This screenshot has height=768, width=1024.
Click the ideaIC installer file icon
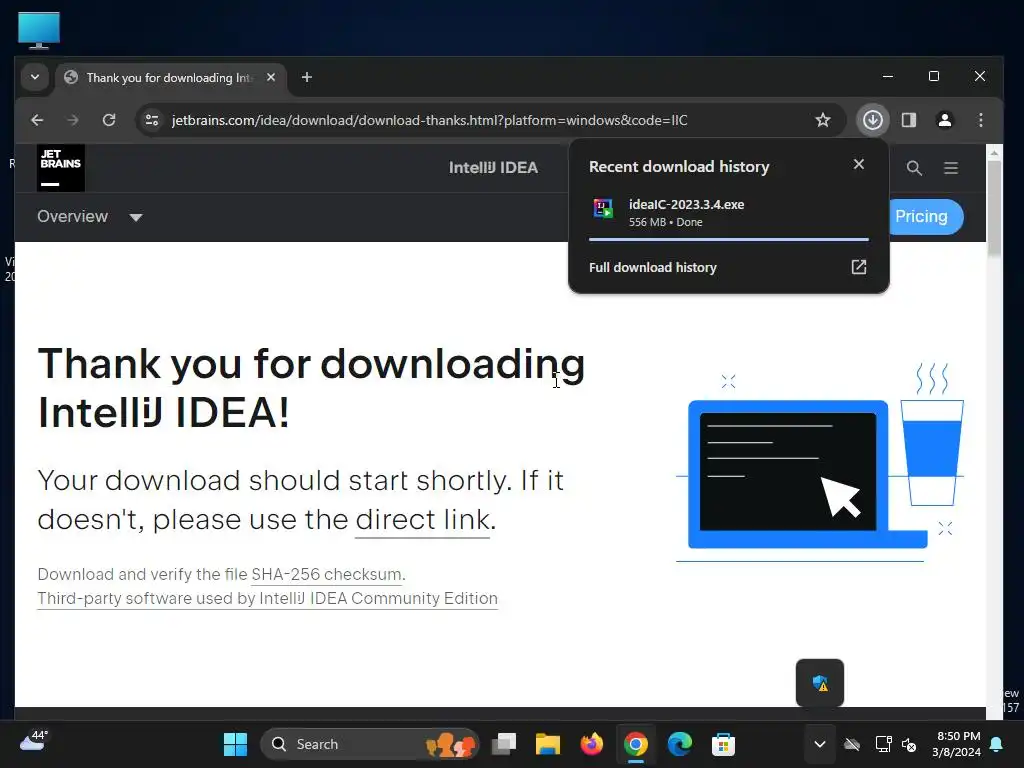tap(603, 209)
